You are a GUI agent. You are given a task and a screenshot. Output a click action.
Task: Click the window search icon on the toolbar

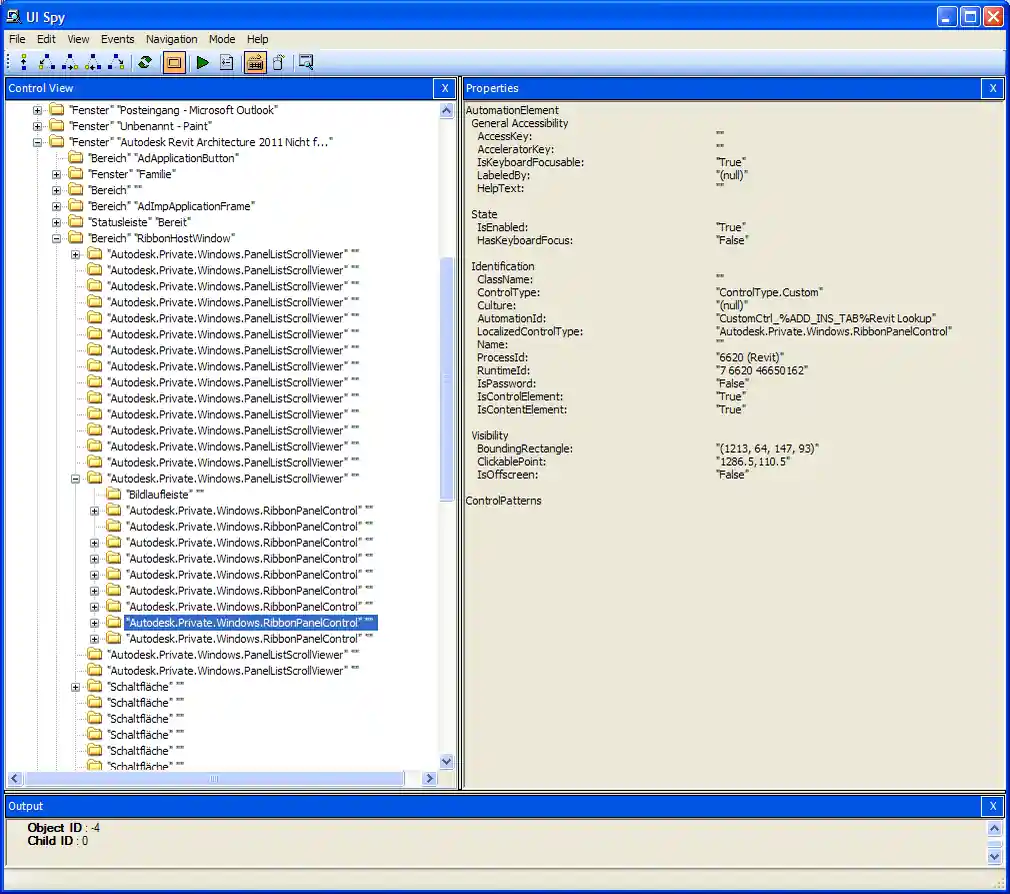tap(306, 62)
